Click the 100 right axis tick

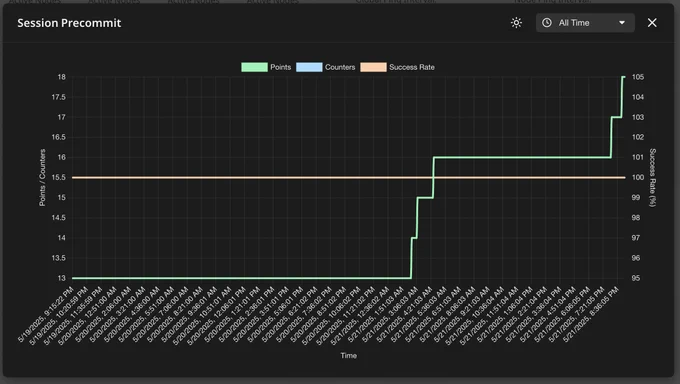point(638,177)
